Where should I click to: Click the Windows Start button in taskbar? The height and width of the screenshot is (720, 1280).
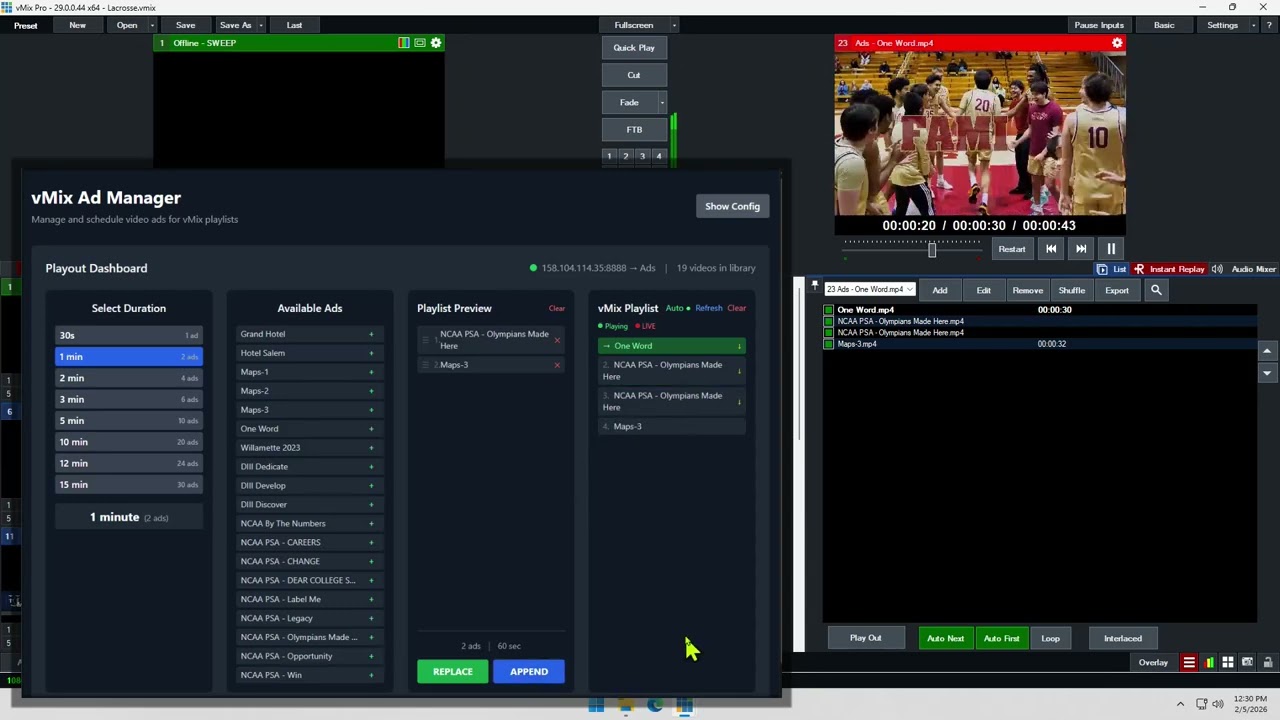pos(596,706)
